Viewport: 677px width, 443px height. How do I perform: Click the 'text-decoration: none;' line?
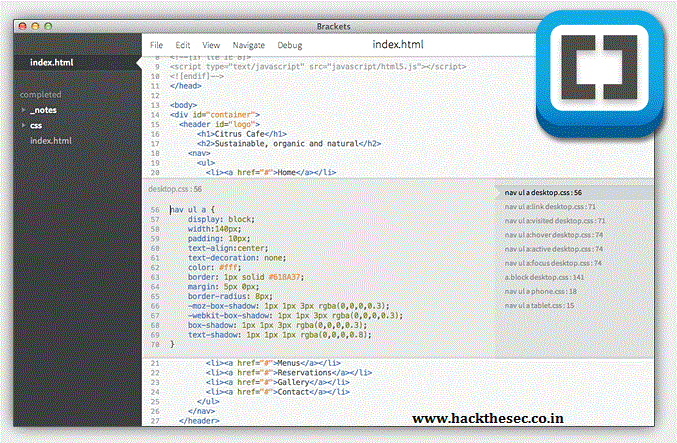(237, 258)
